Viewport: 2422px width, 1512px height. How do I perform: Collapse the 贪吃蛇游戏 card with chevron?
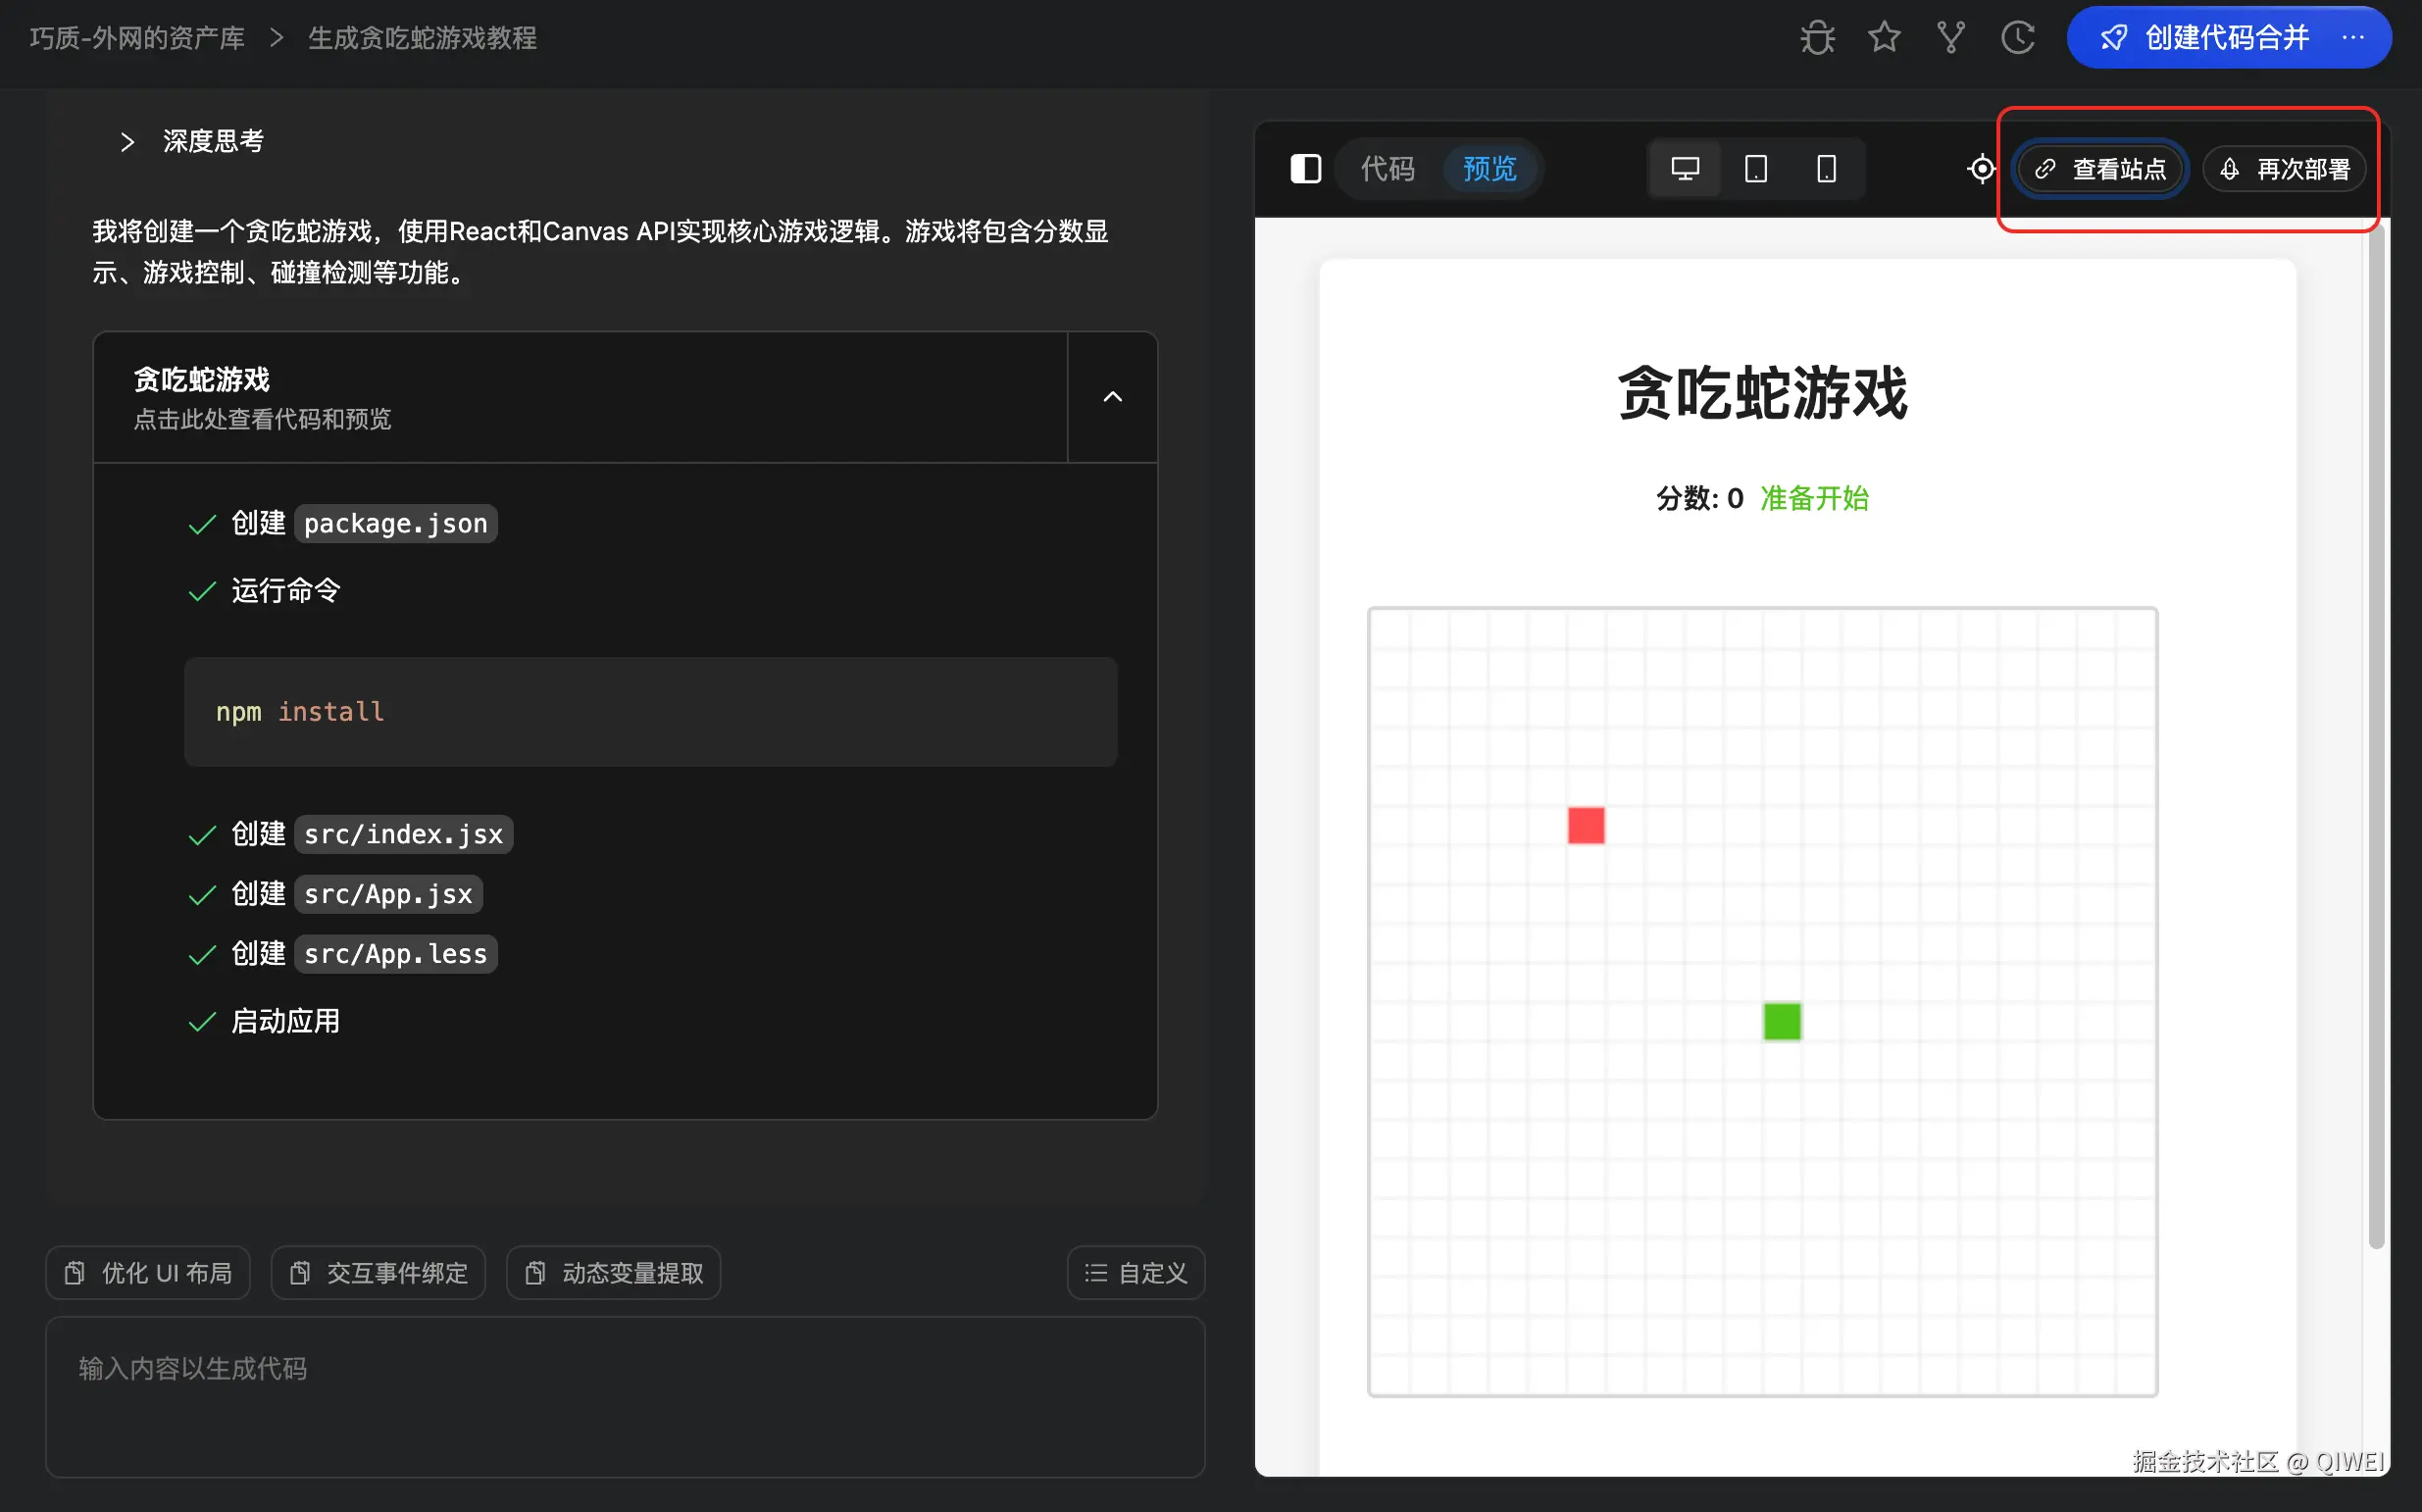(1112, 397)
